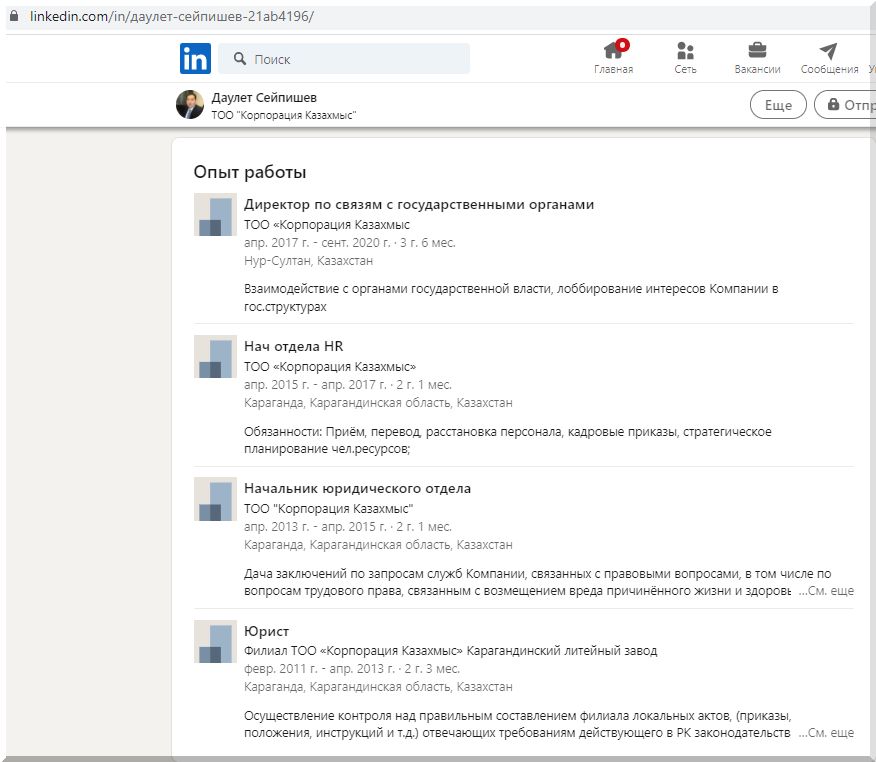Open company logo beside Нач отдела HR

coord(215,356)
